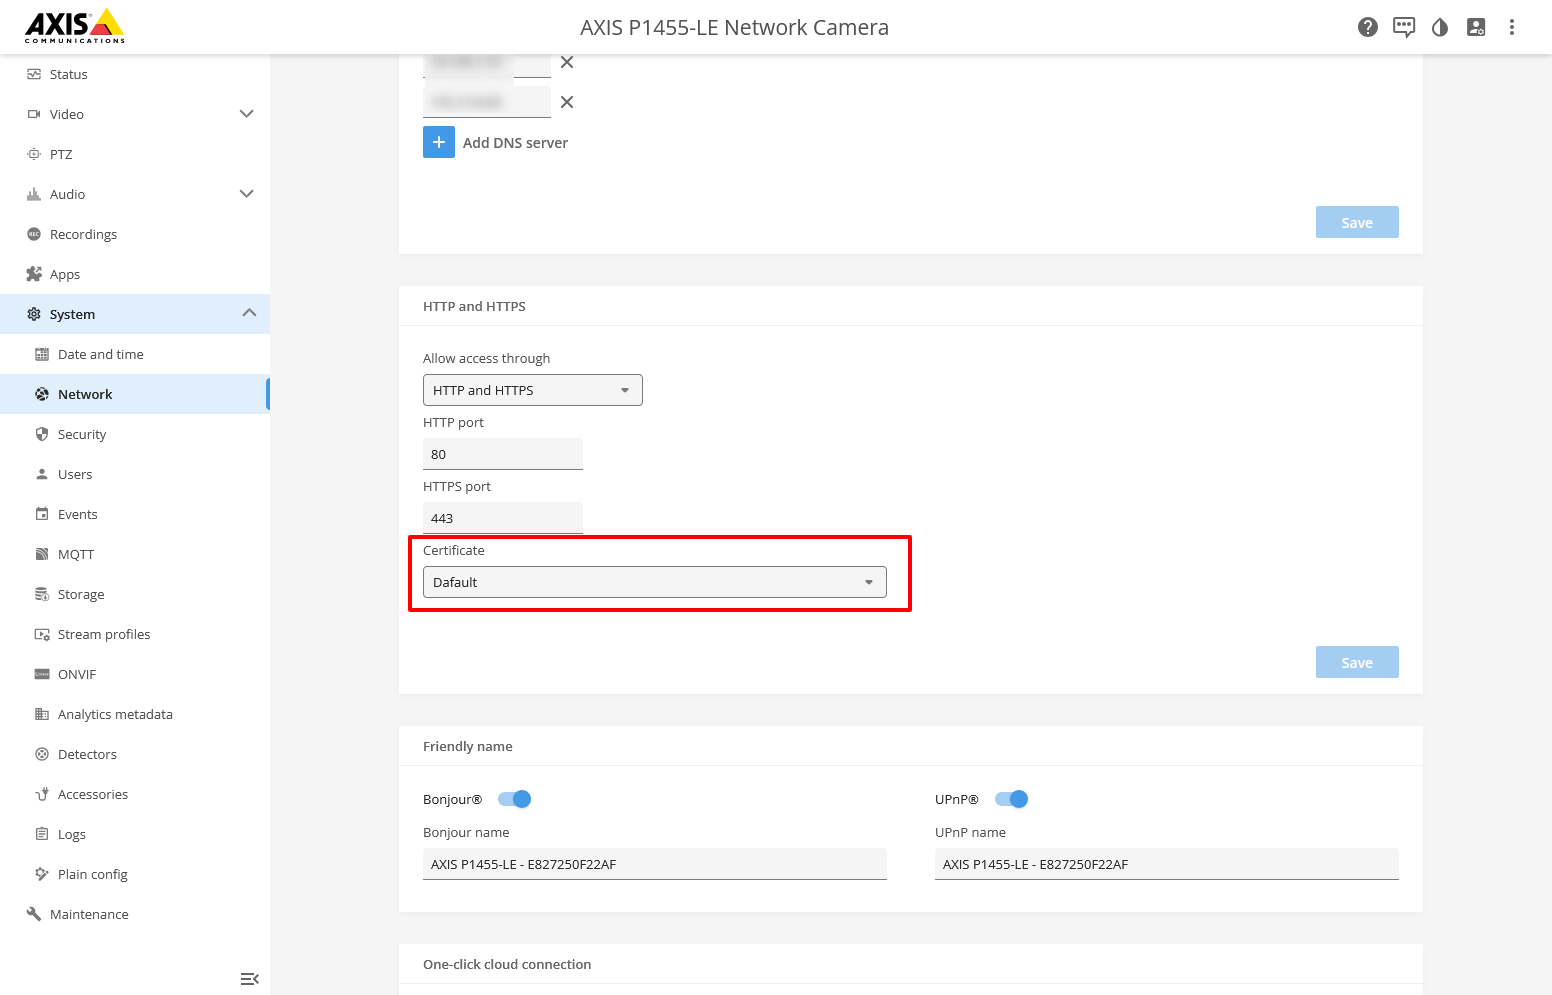Viewport: 1552px width, 995px height.
Task: Edit the Bonjour name field
Action: pyautogui.click(x=655, y=864)
